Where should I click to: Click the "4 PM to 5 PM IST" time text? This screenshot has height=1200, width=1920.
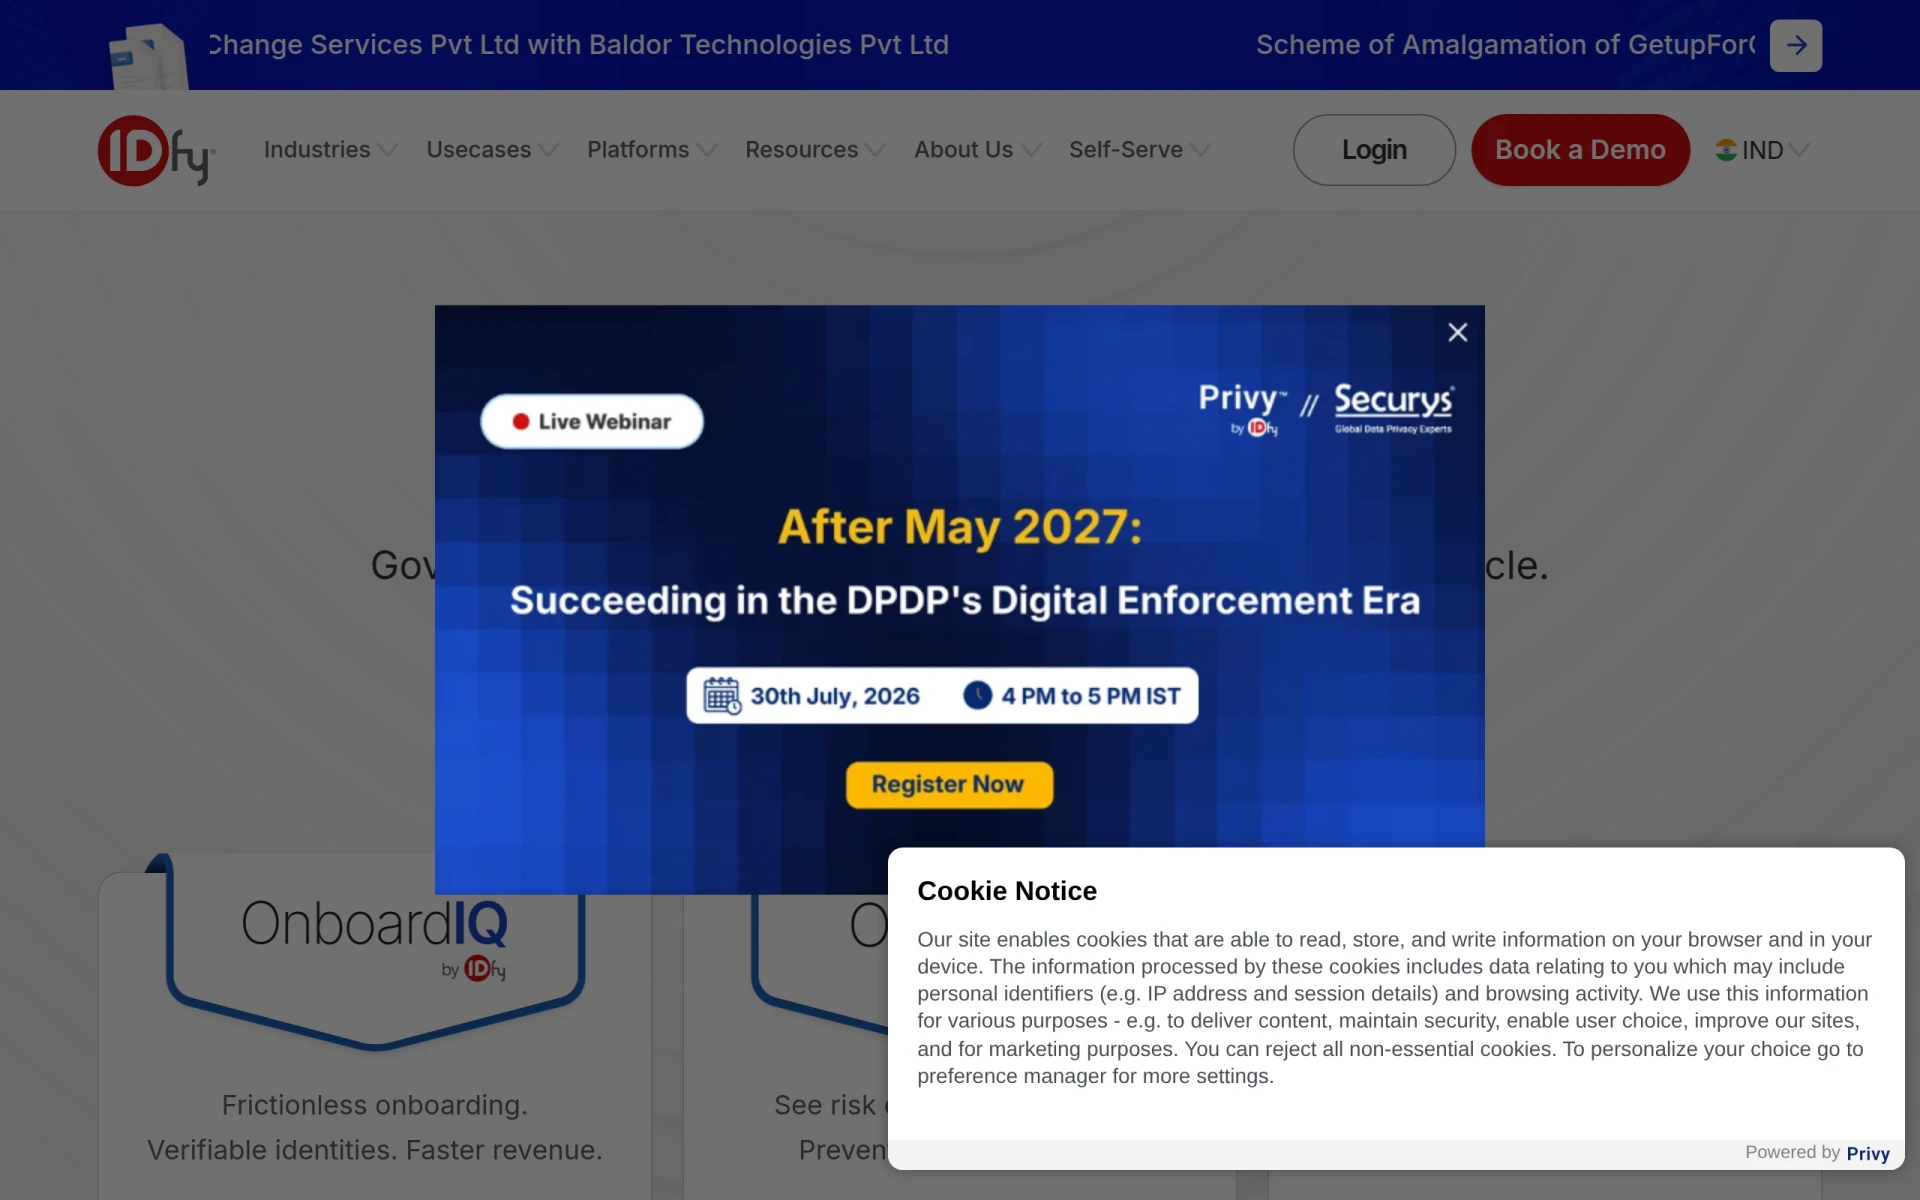click(1091, 696)
